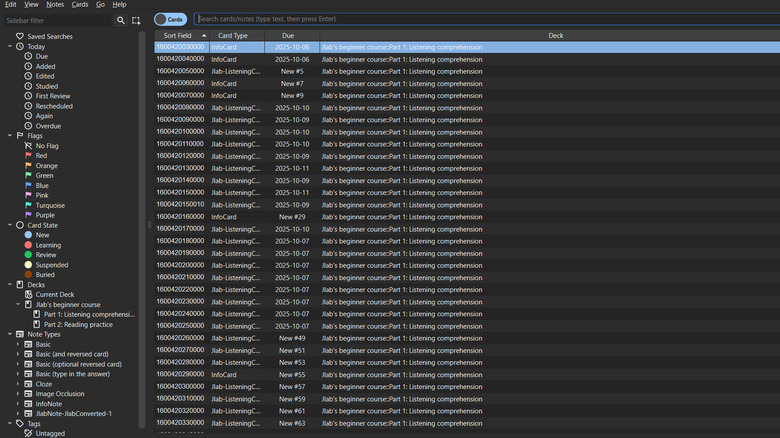
Task: Filter by the Turquoise flag
Action: (x=50, y=205)
